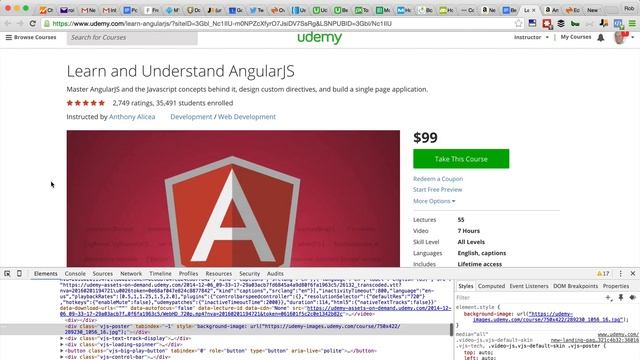This screenshot has width=640, height=360.
Task: Select the DOM Breakpoints tab
Action: point(576,286)
